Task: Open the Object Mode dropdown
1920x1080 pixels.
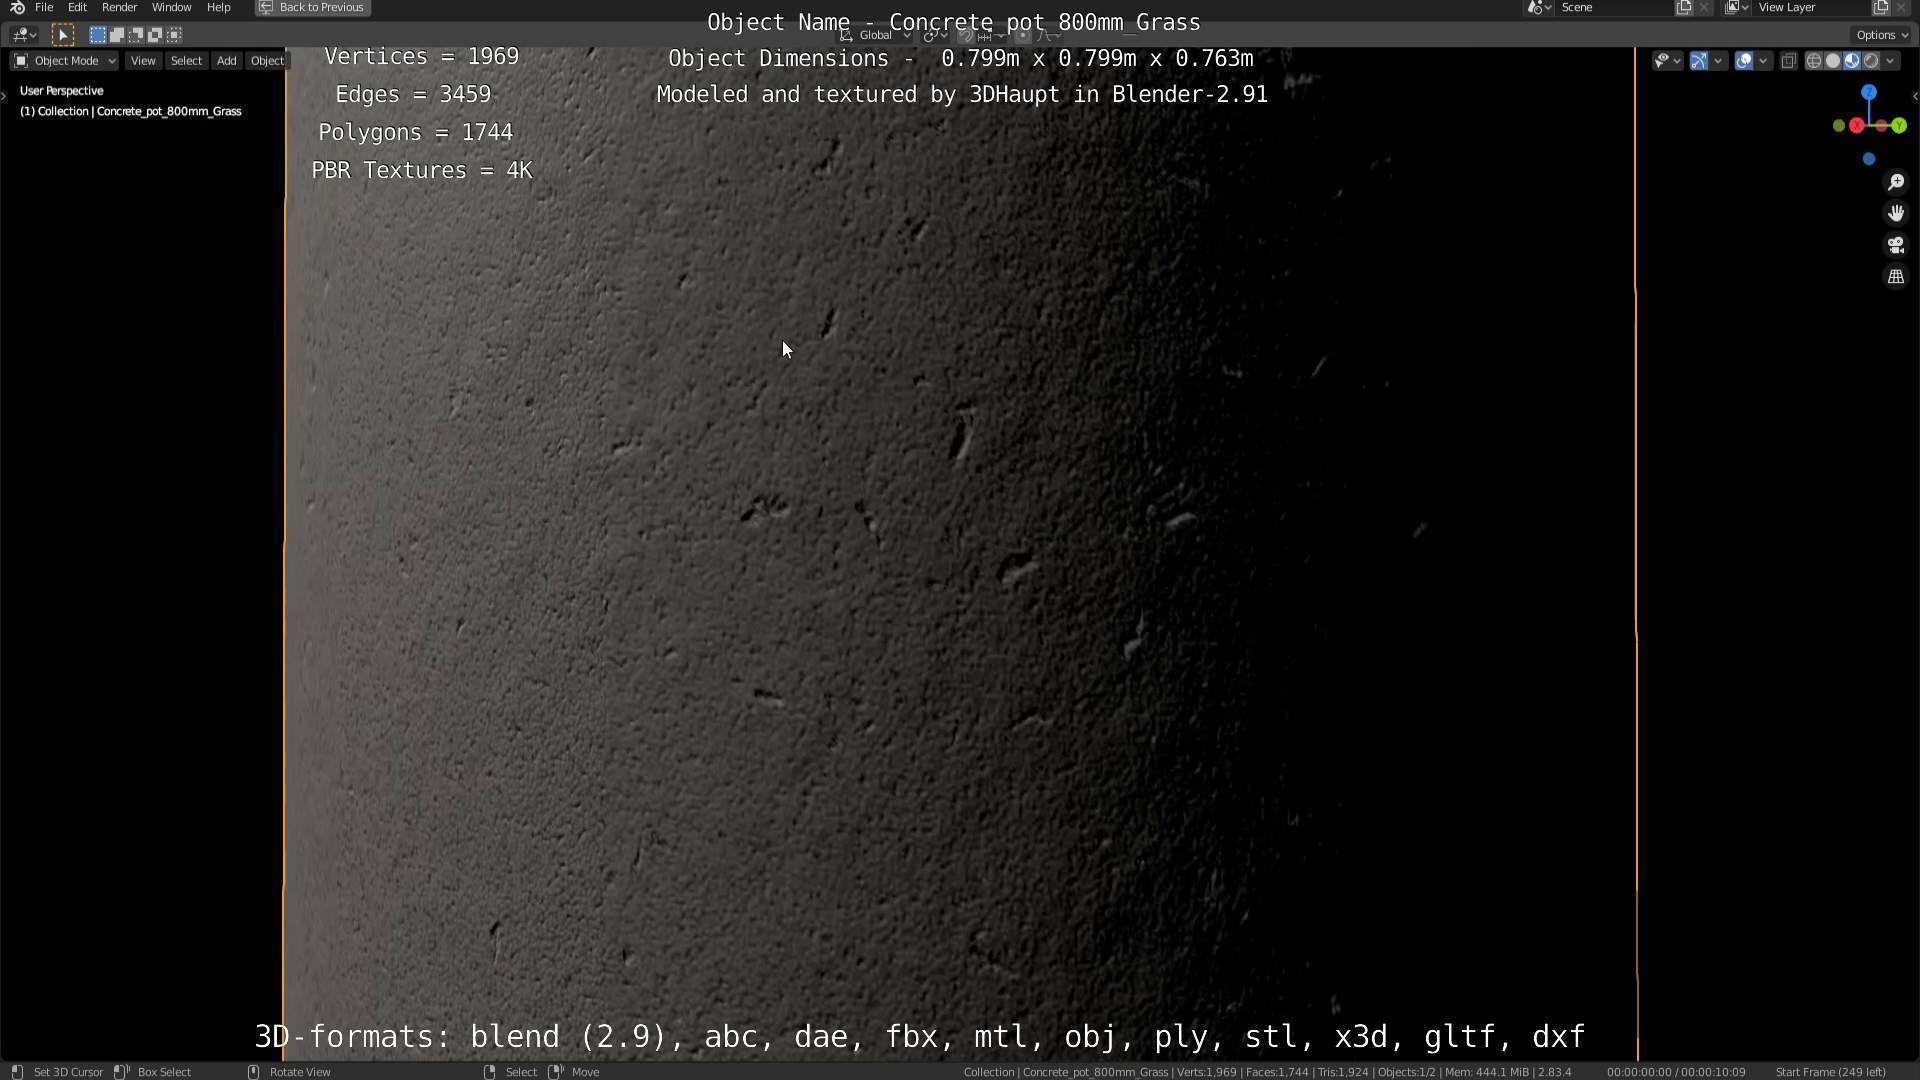Action: [x=64, y=61]
